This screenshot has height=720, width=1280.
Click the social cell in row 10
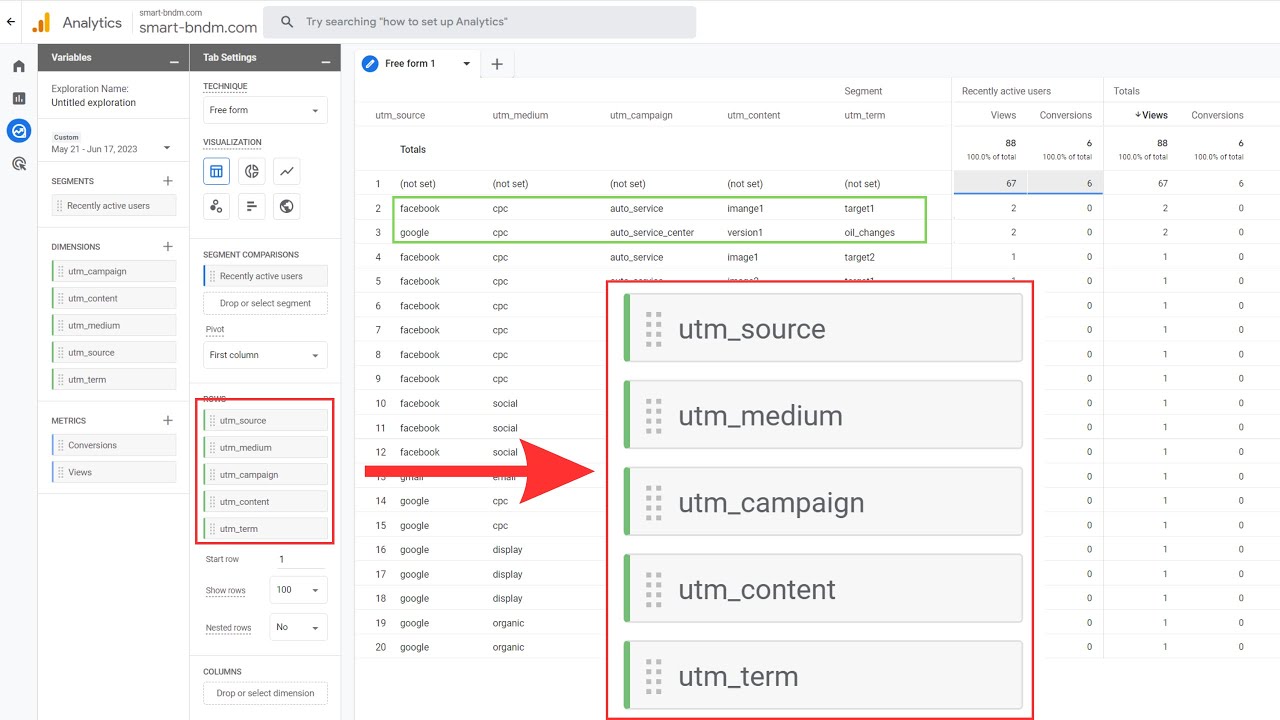click(505, 403)
